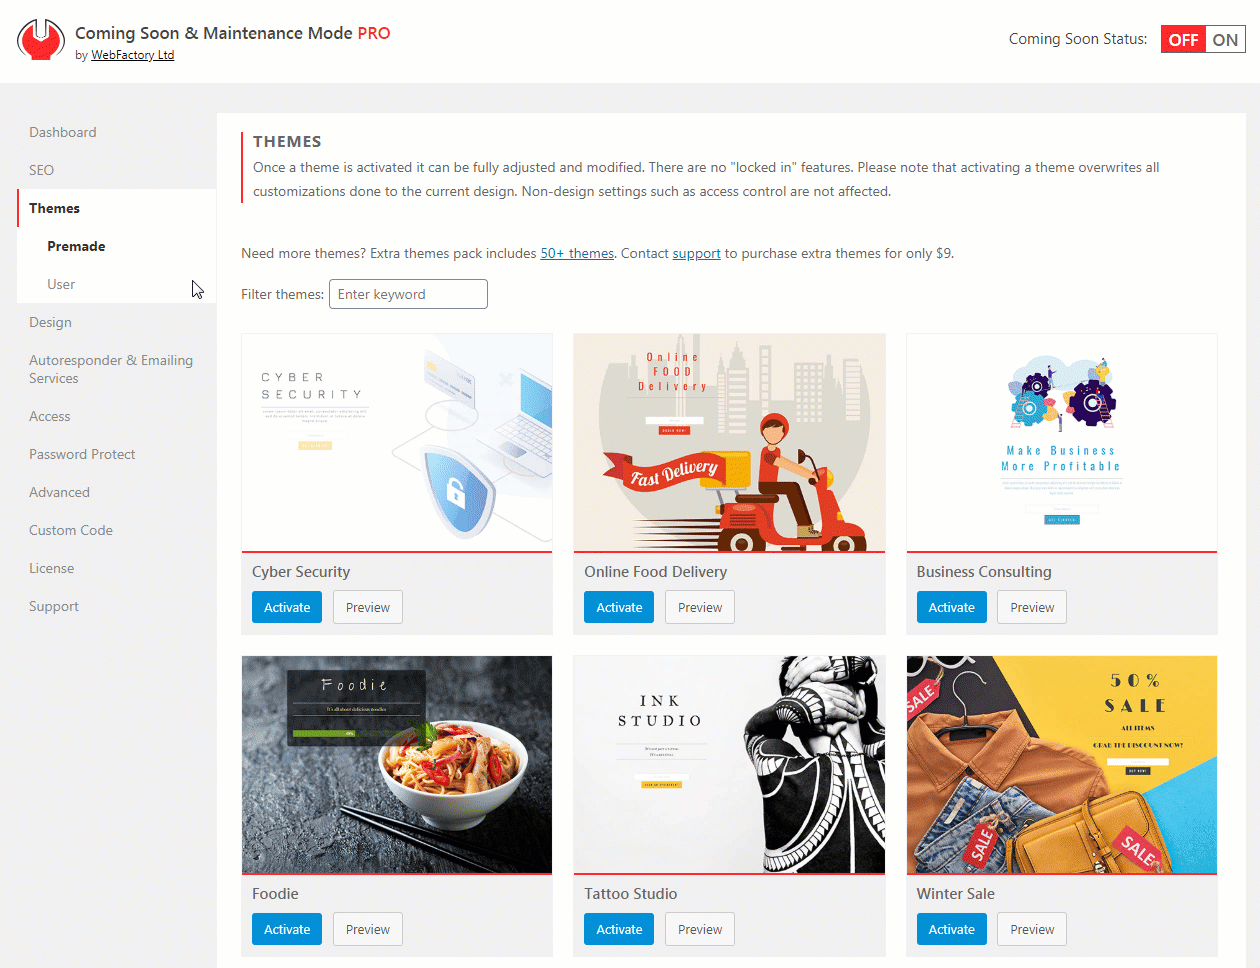This screenshot has height=968, width=1260.
Task: Go to the SEO section
Action: (x=42, y=170)
